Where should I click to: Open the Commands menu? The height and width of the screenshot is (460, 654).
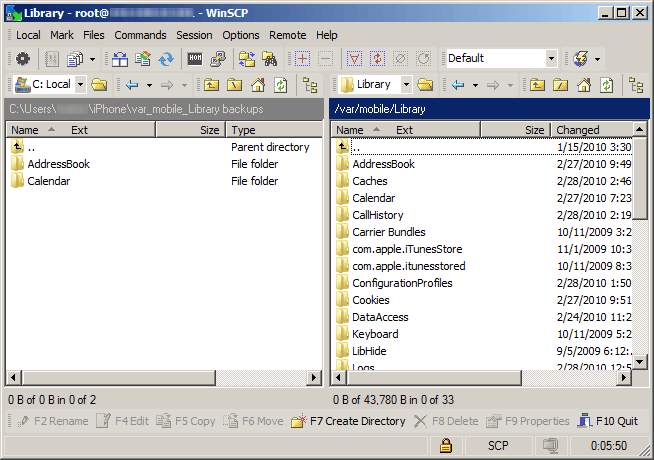(x=140, y=35)
